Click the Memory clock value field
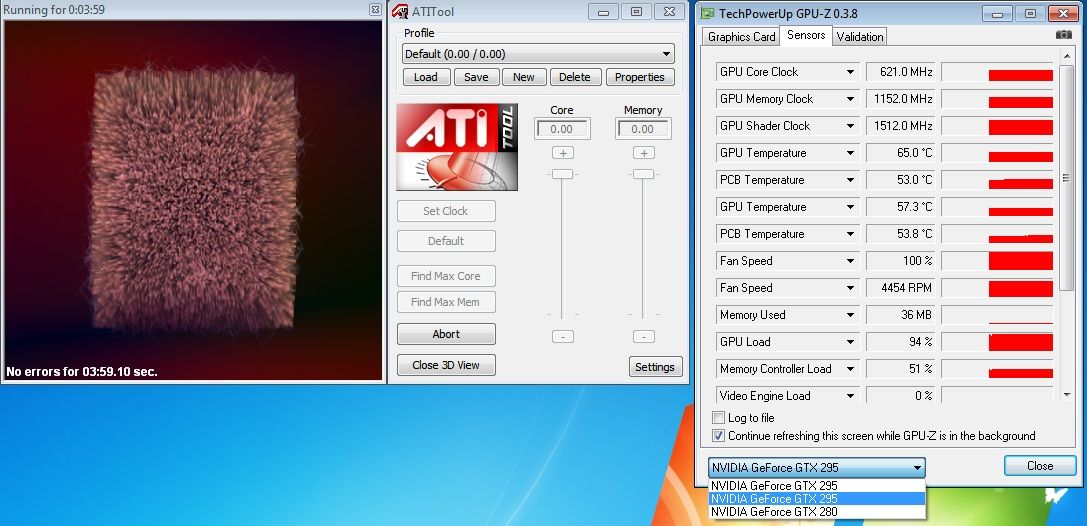Image resolution: width=1087 pixels, height=526 pixels. pos(643,129)
